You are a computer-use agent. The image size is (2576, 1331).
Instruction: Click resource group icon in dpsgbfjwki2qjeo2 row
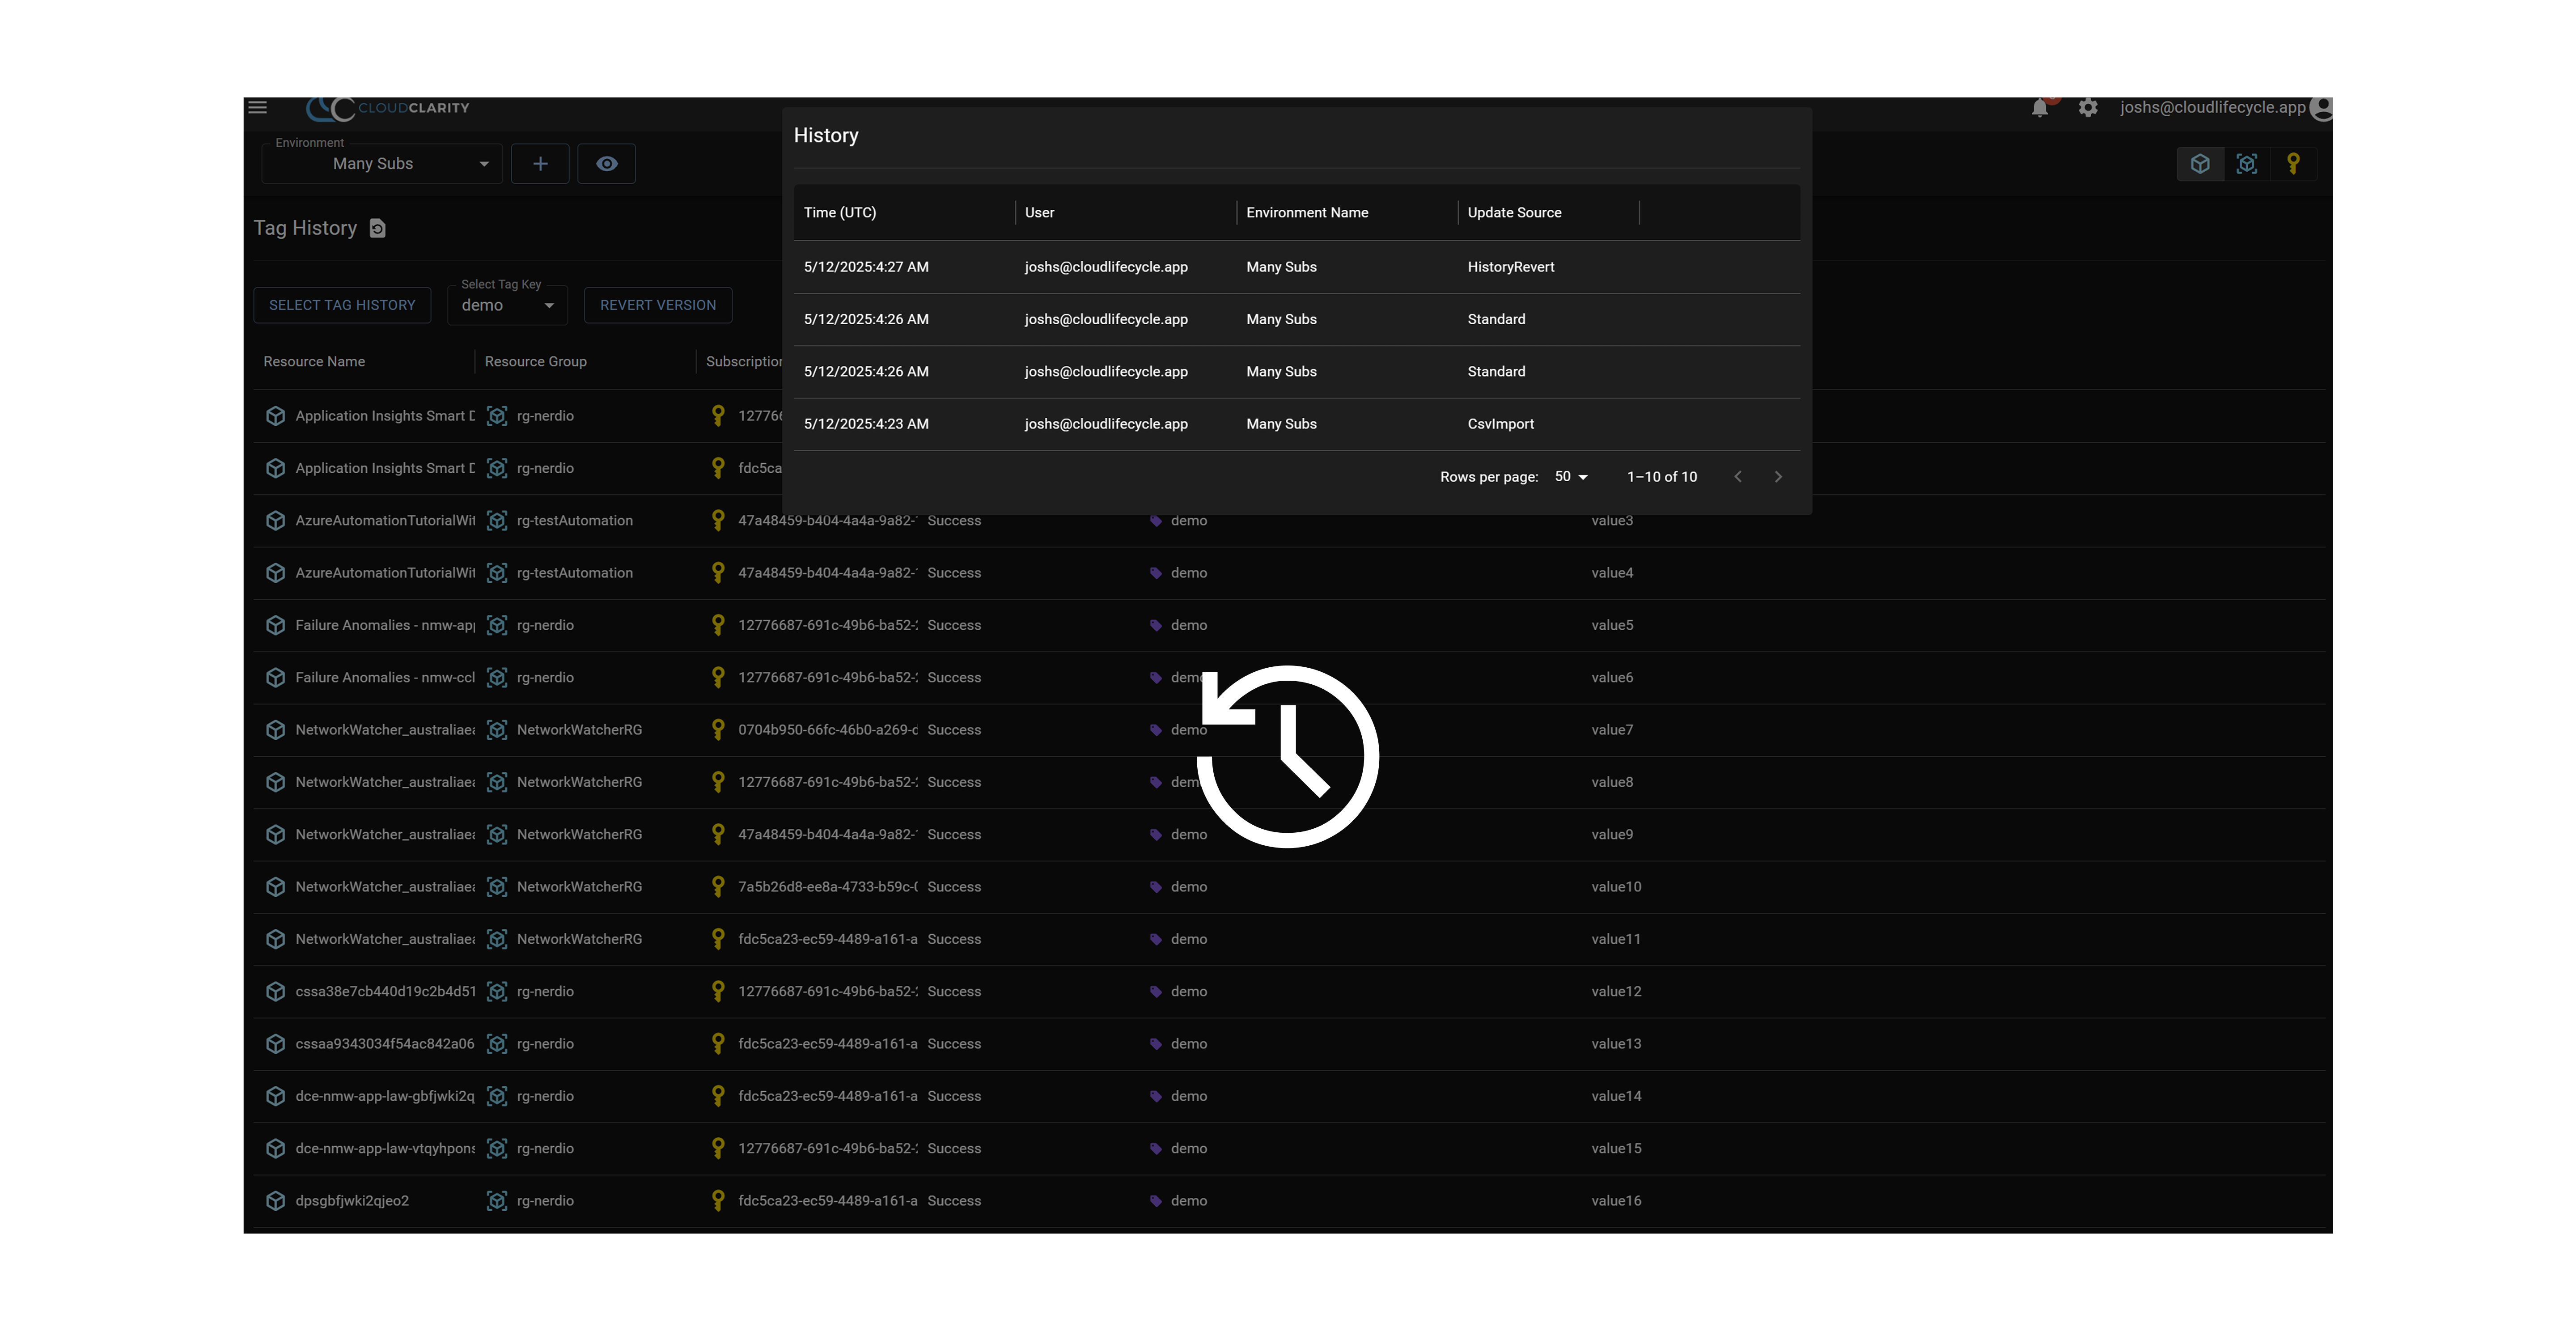pyautogui.click(x=497, y=1201)
